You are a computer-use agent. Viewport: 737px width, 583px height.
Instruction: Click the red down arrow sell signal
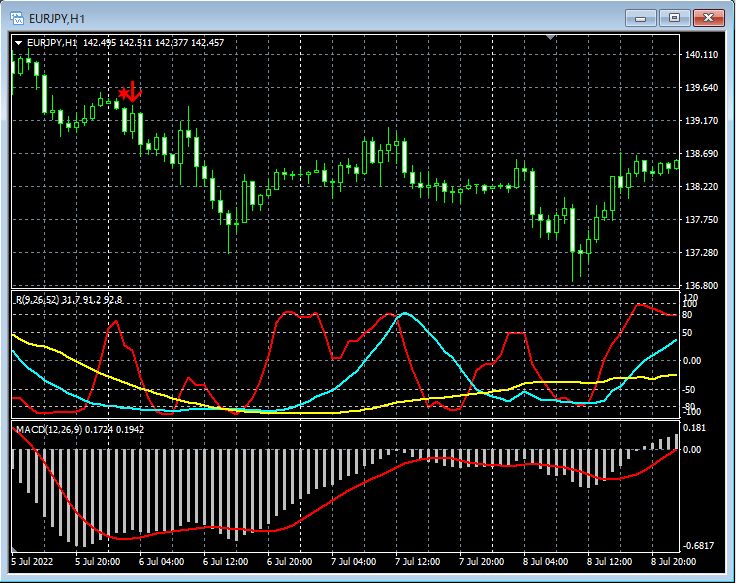pos(133,92)
